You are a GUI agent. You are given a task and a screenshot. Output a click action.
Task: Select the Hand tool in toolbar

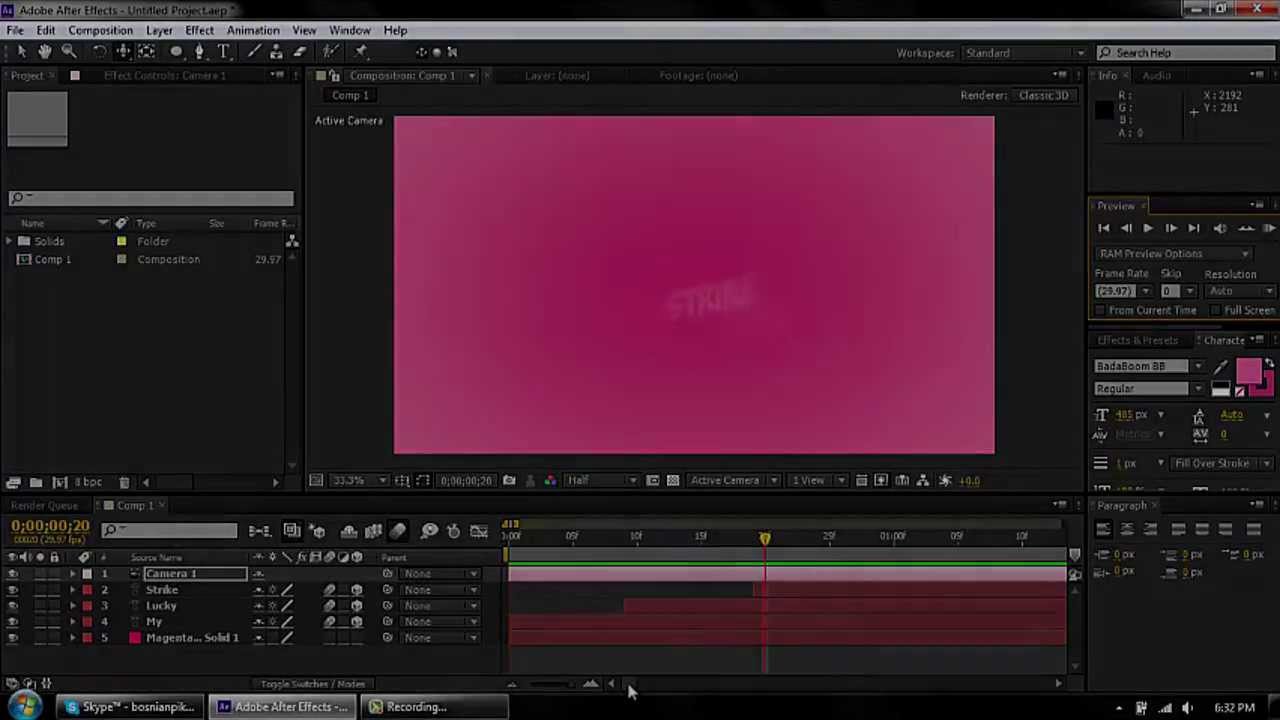[x=45, y=52]
